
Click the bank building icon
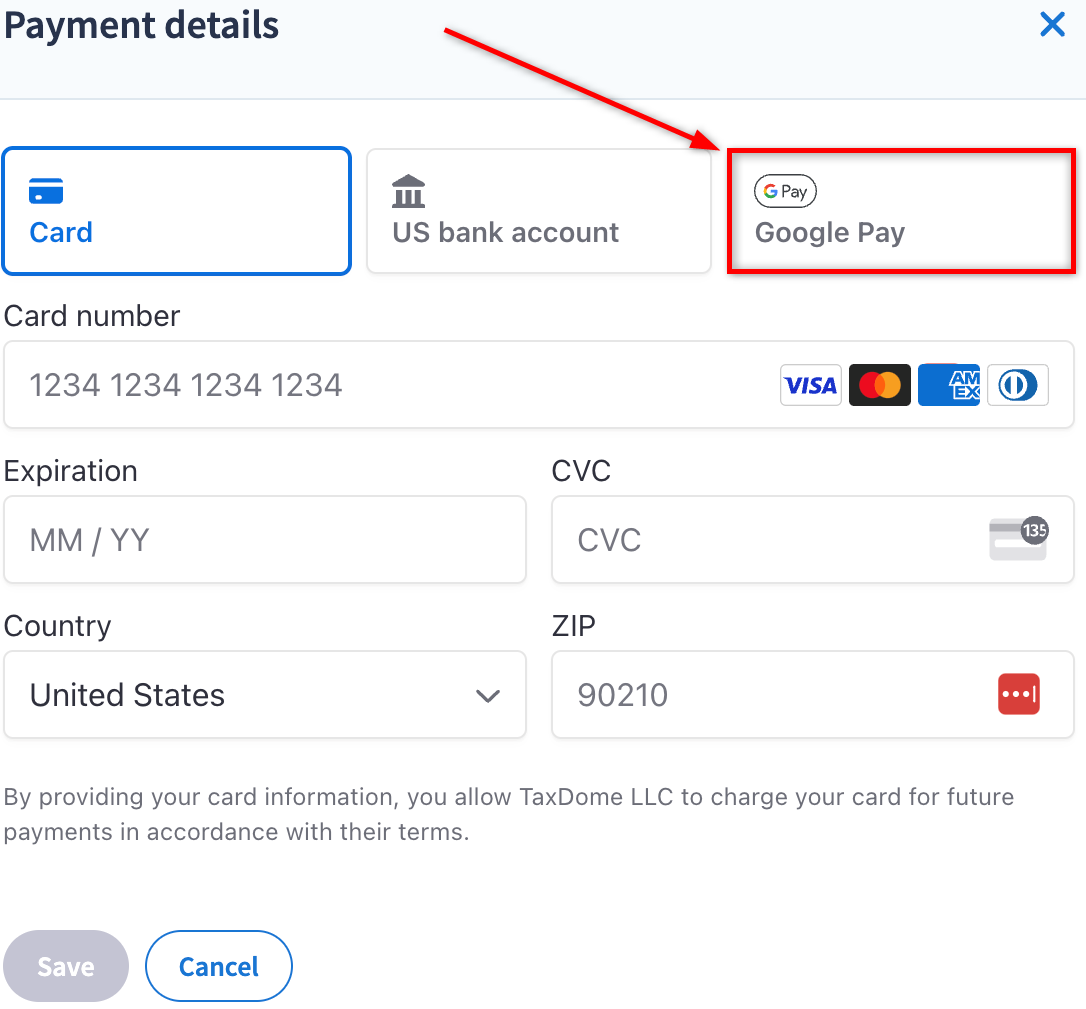click(409, 191)
